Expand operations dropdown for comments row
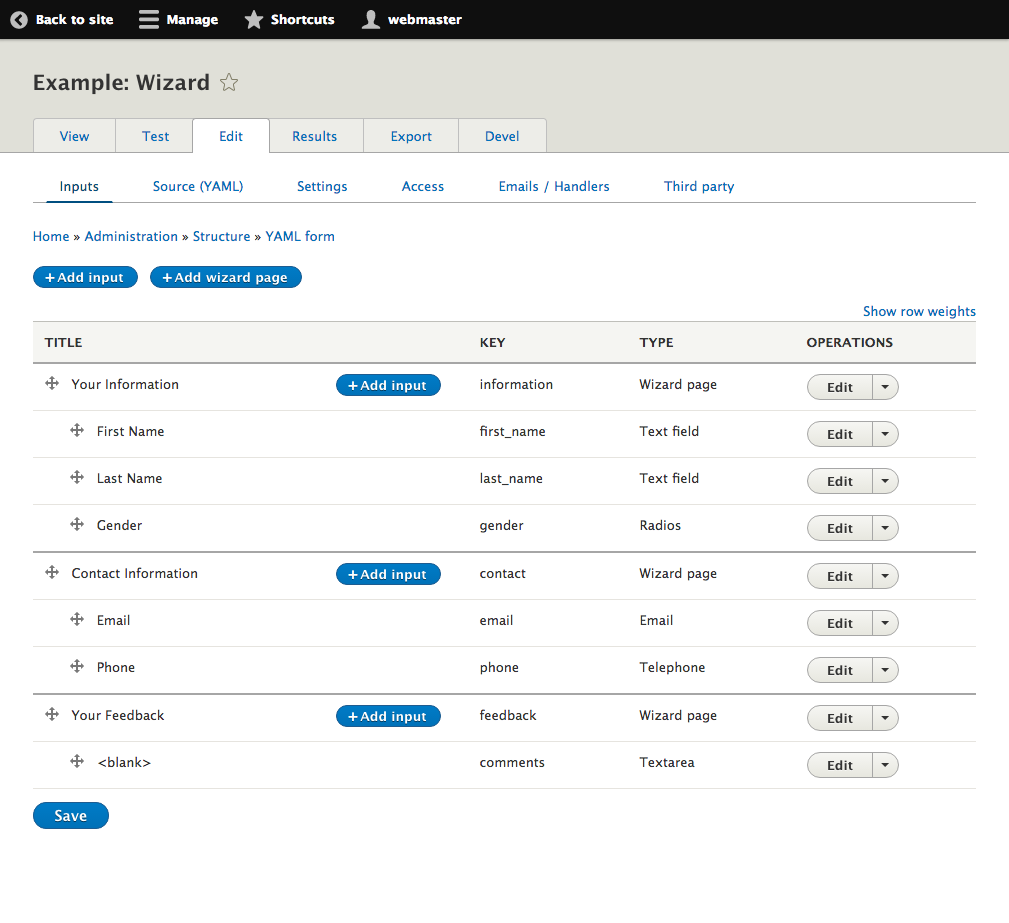The image size is (1009, 923). 885,765
